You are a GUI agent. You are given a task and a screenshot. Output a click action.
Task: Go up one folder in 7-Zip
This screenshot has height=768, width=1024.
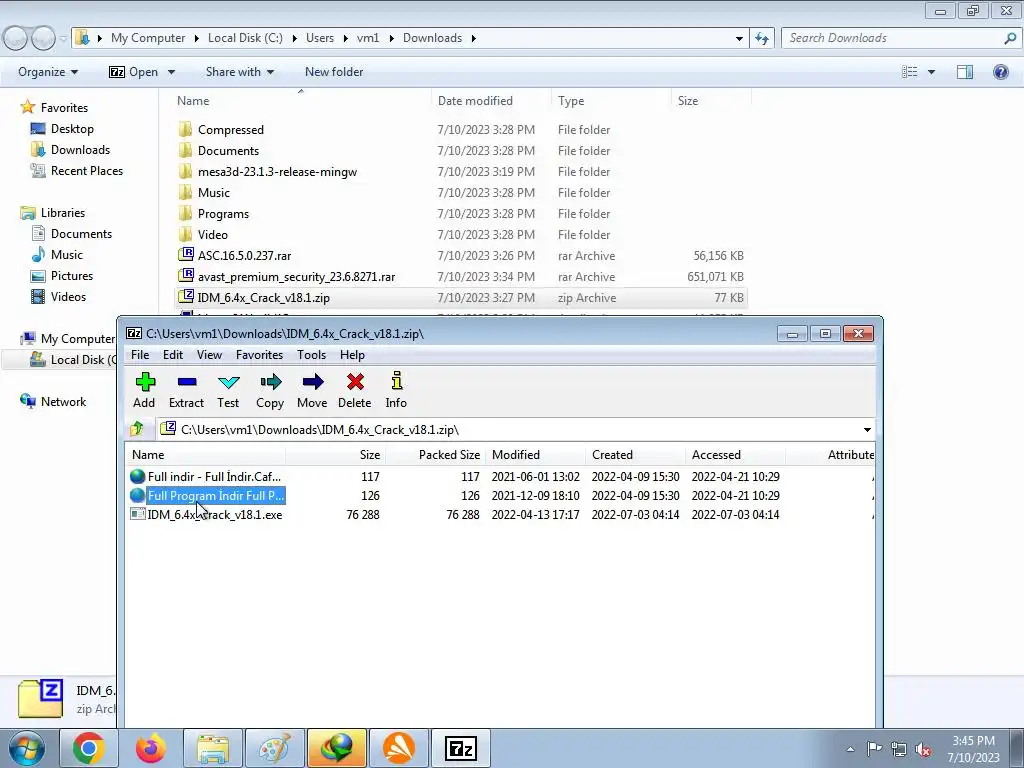137,429
